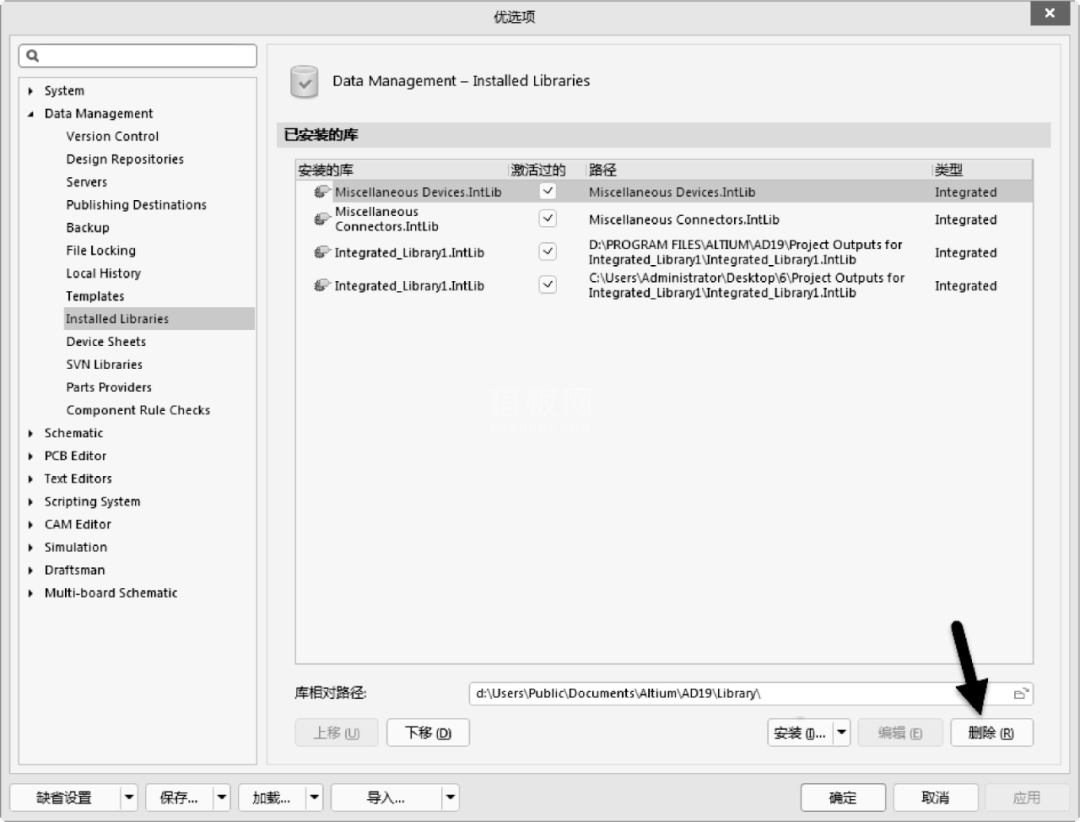Click the Miscellaneous Devices library icon
Image resolution: width=1080 pixels, height=822 pixels.
pyautogui.click(x=322, y=192)
